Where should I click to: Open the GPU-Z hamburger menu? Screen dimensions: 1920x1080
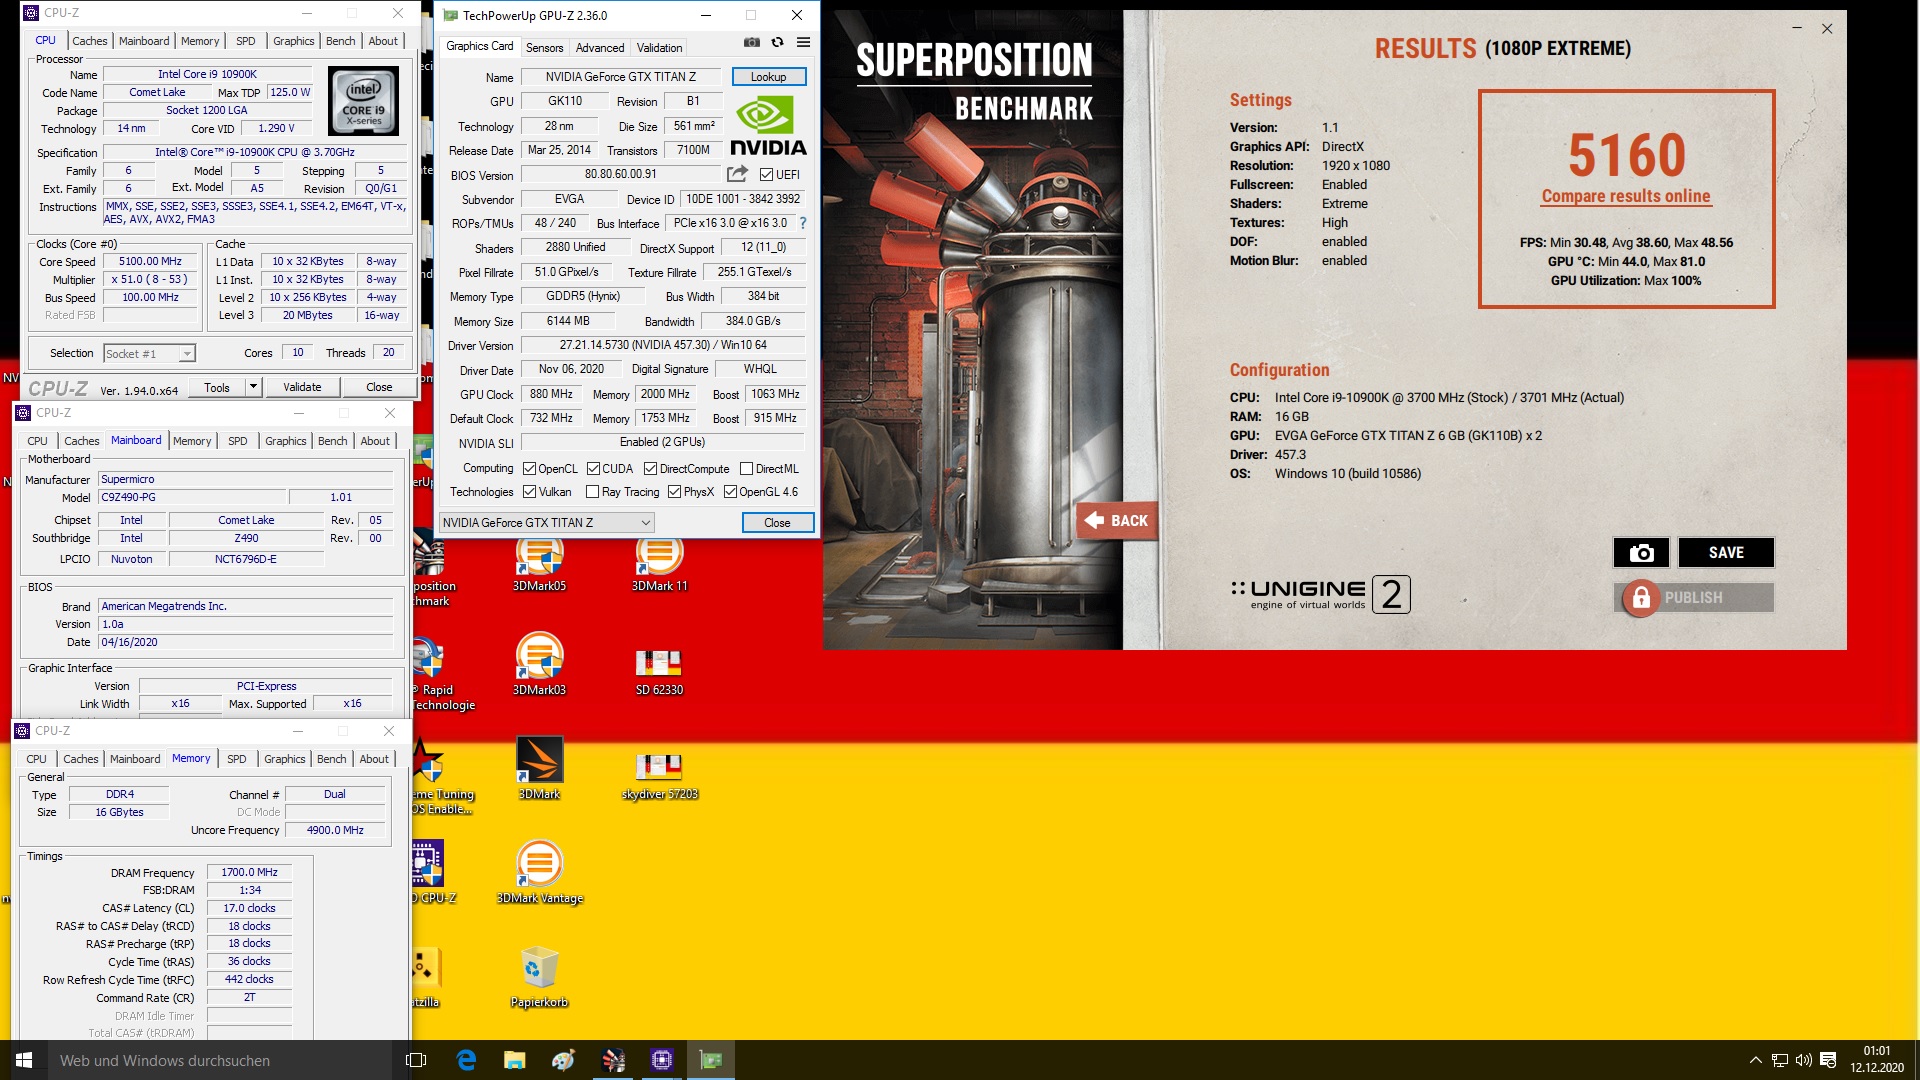[x=803, y=42]
